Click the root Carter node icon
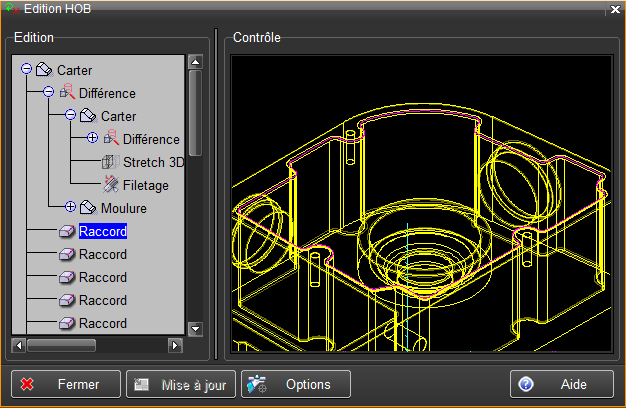This screenshot has width=626, height=408. tap(44, 70)
